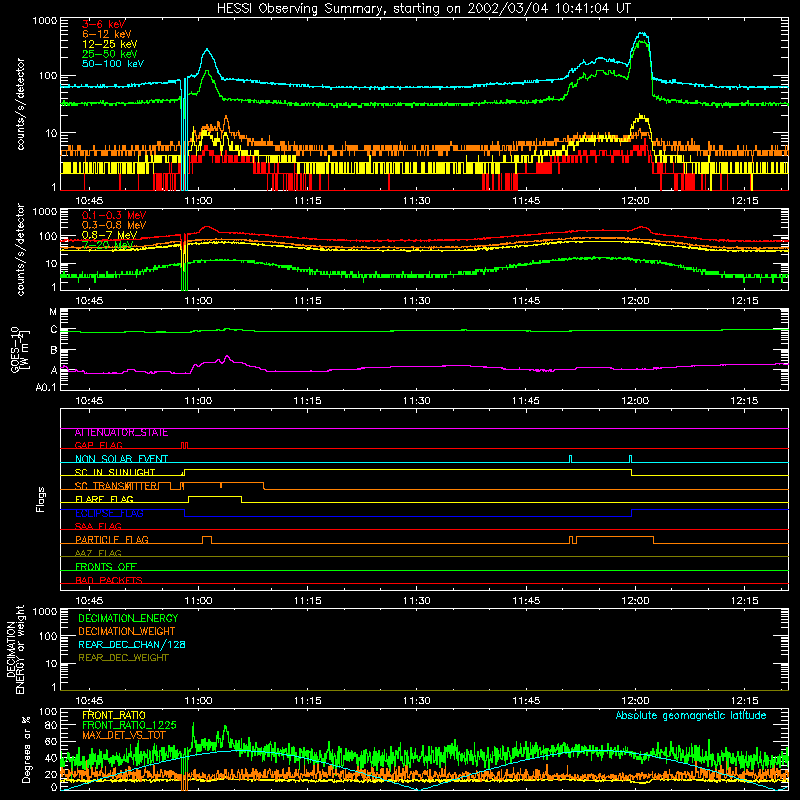Select the REAR_DEC_WEIGHT legend label
Viewport: 800px width, 800px height.
point(123,658)
